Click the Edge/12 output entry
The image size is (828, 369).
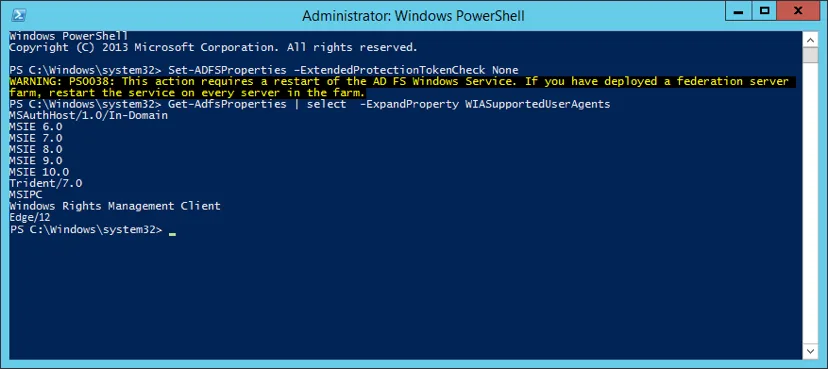coord(30,217)
